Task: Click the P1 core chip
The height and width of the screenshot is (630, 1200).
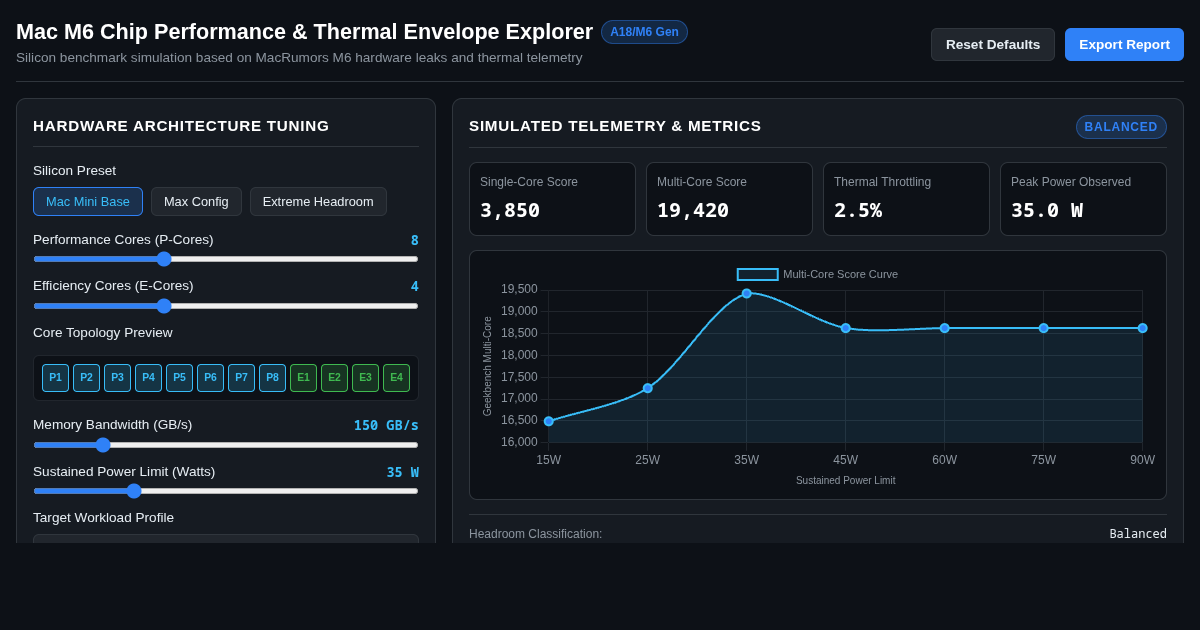Action: (55, 378)
